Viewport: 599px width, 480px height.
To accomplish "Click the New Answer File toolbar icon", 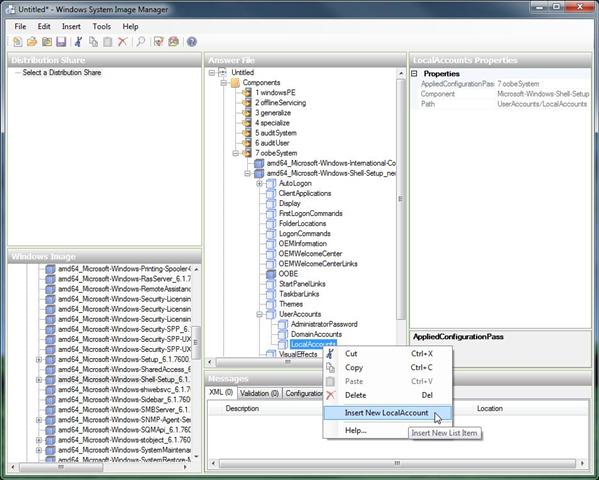I will tap(18, 42).
